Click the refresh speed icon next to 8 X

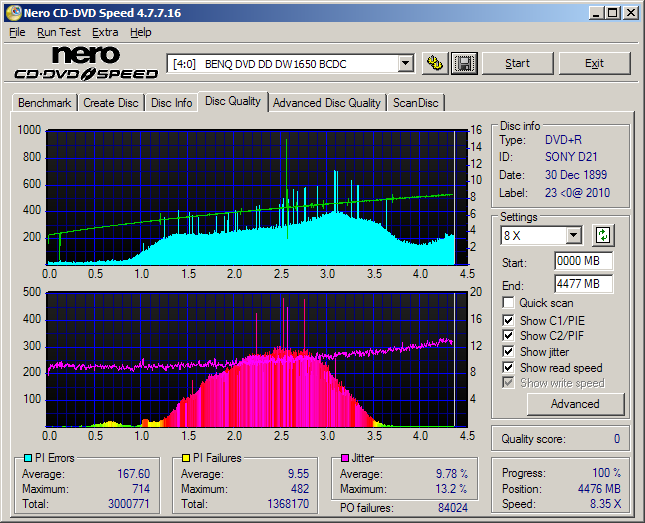click(x=602, y=236)
